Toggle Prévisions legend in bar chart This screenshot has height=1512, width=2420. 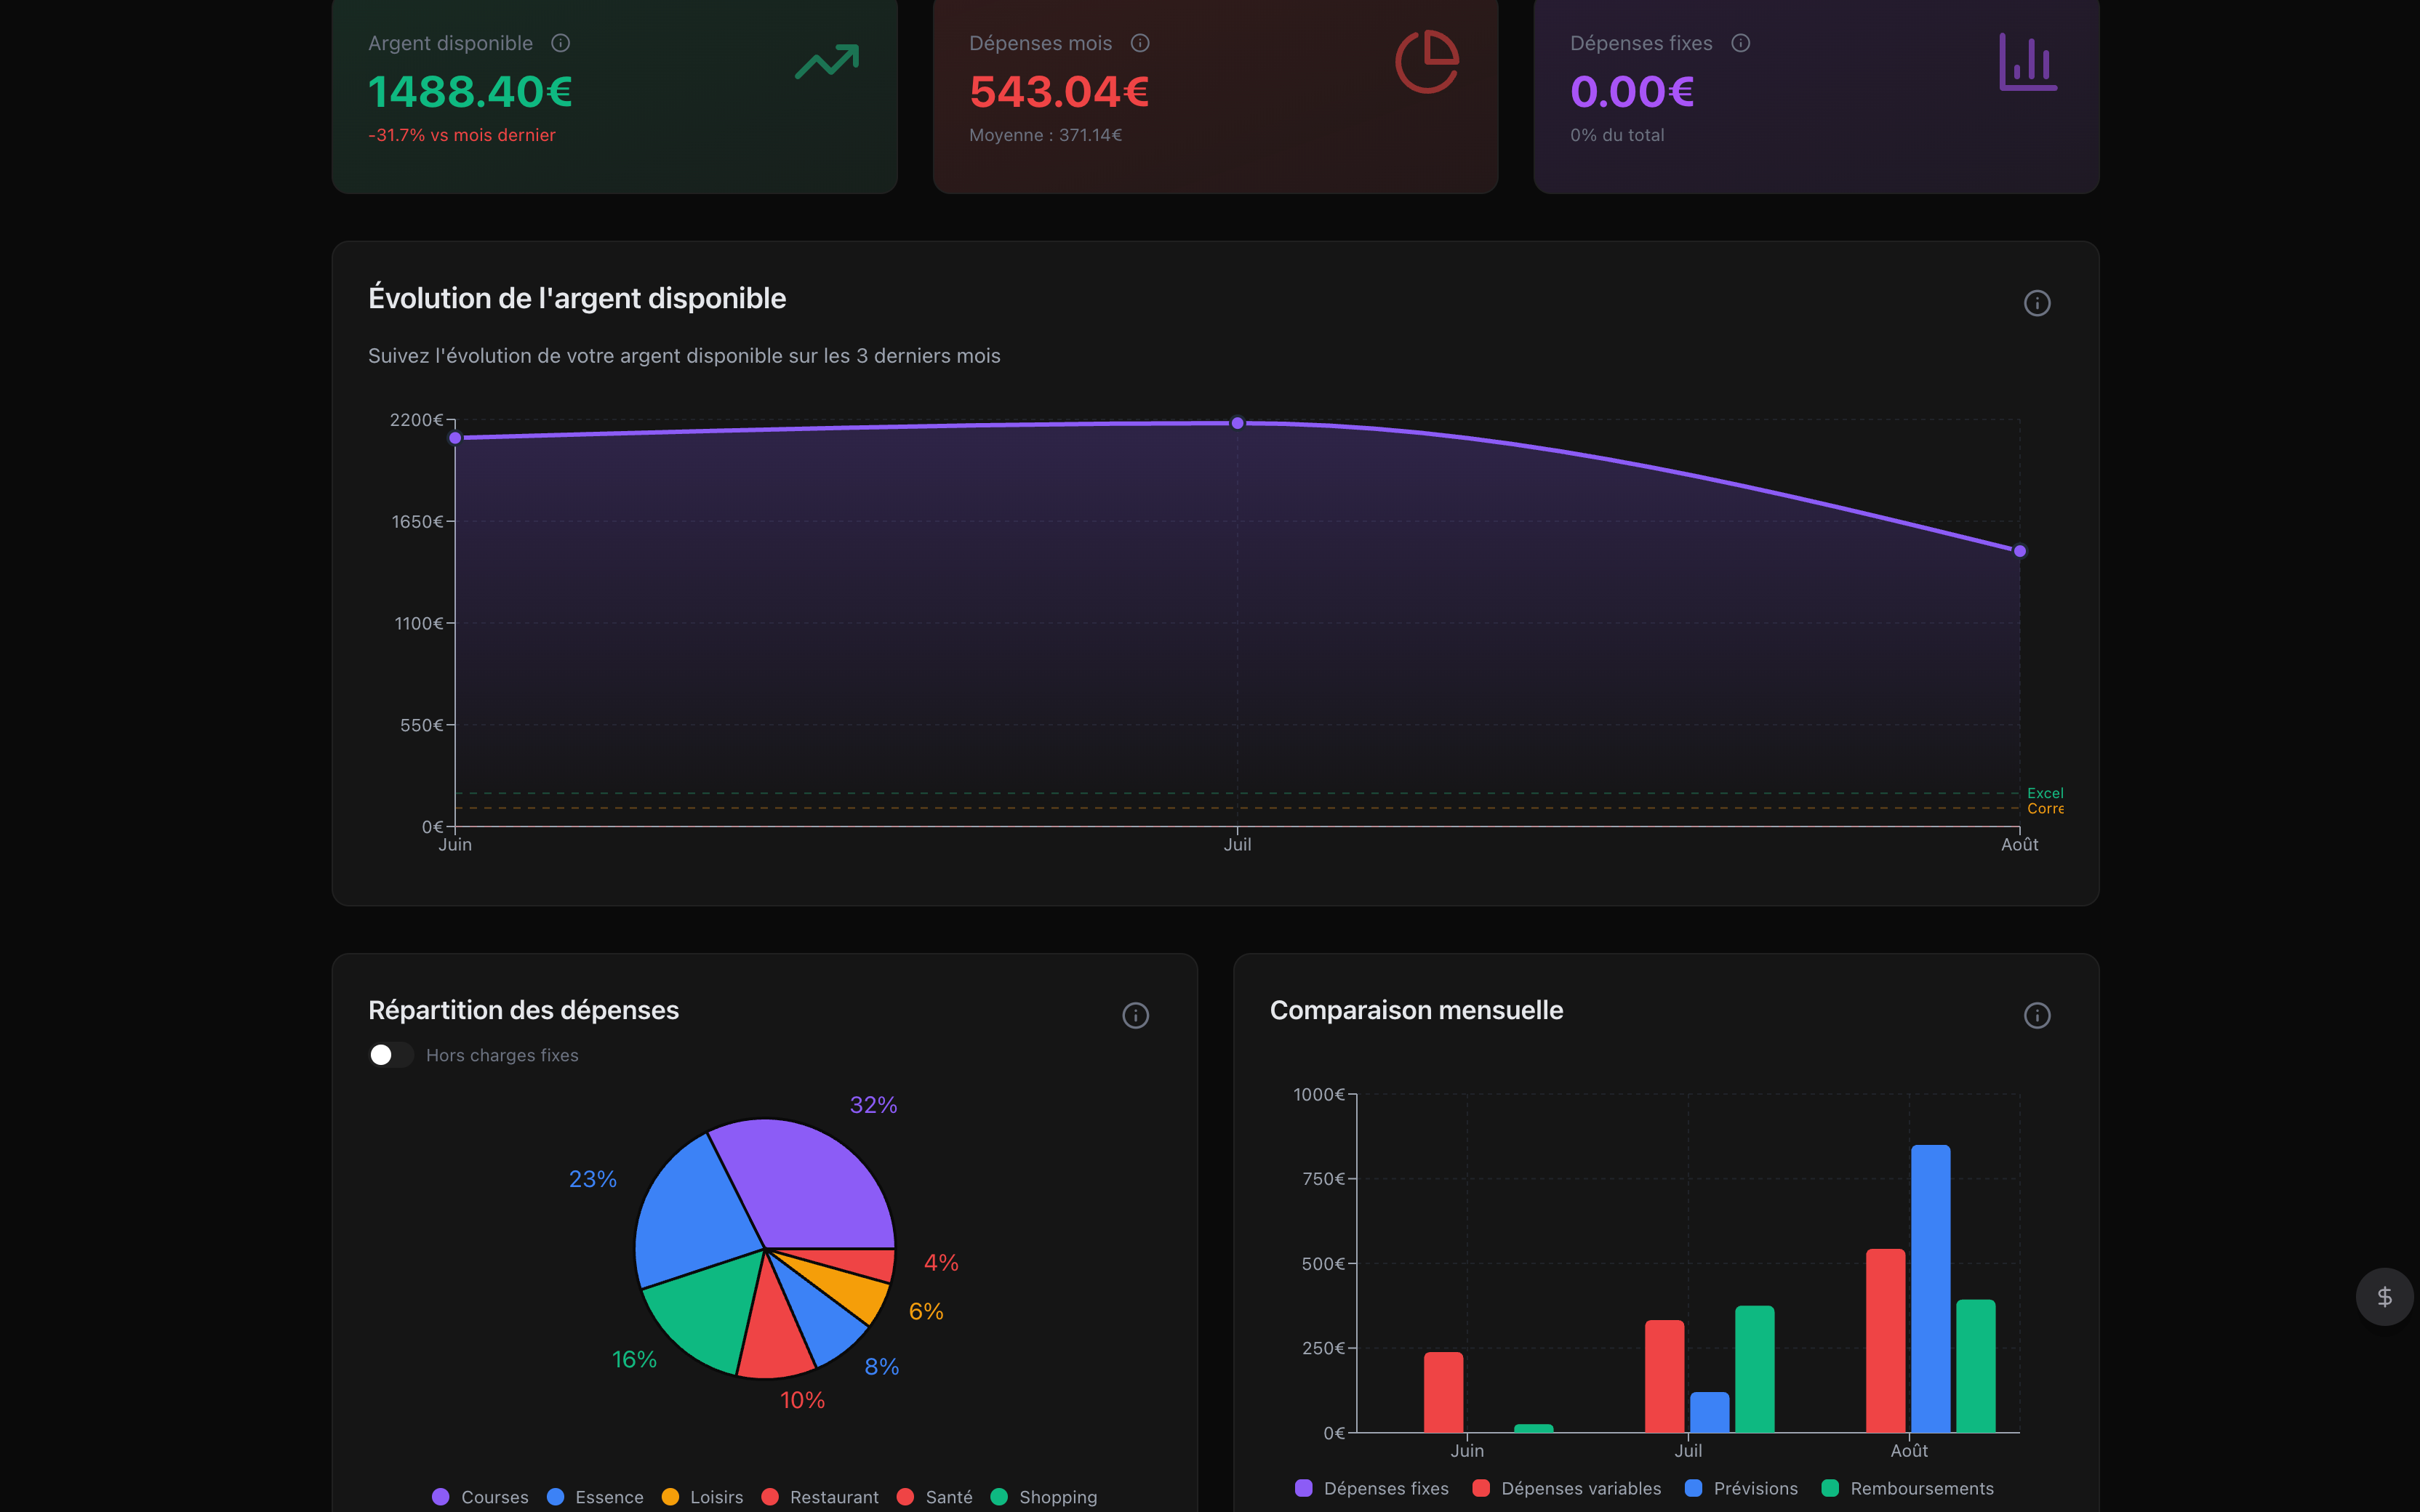pos(1741,1488)
